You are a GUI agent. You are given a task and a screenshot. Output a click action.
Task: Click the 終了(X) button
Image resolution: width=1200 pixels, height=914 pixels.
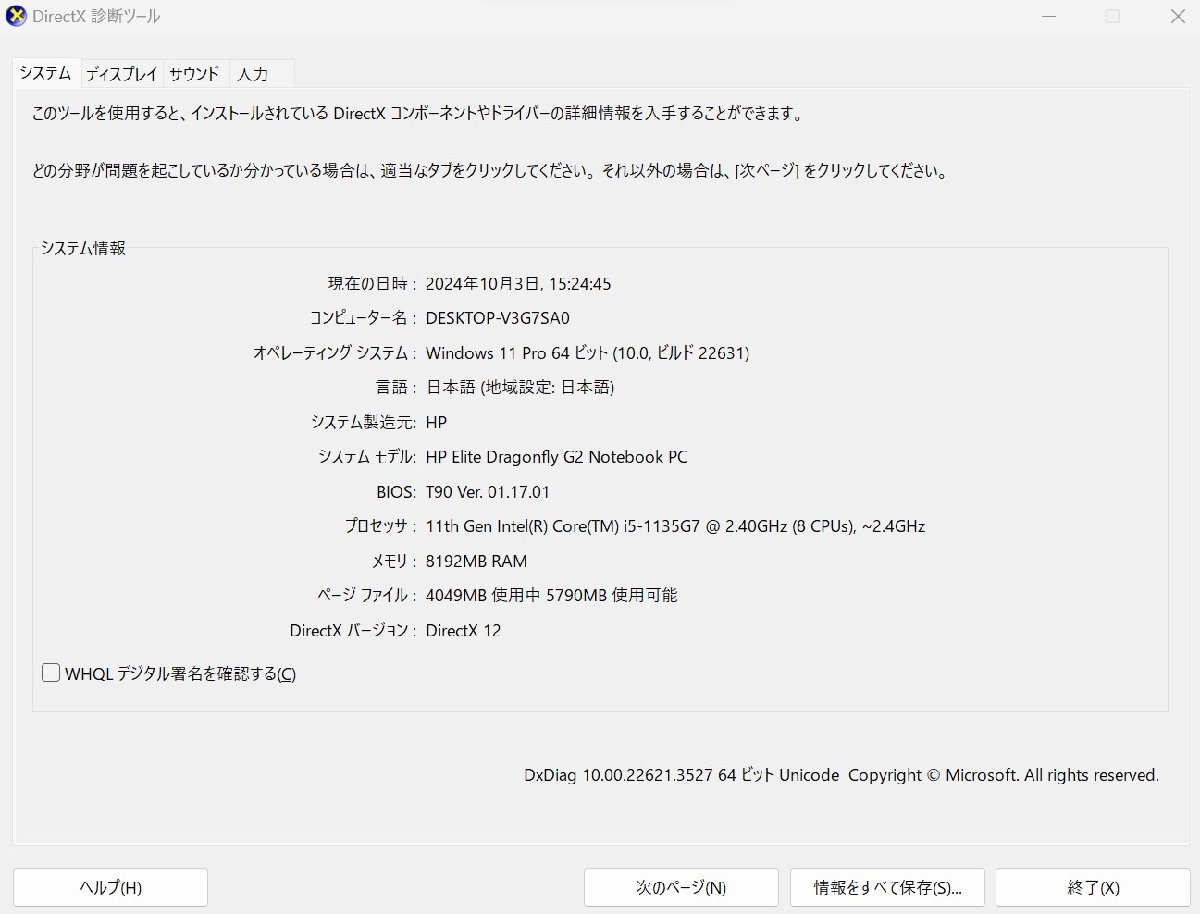click(1092, 887)
